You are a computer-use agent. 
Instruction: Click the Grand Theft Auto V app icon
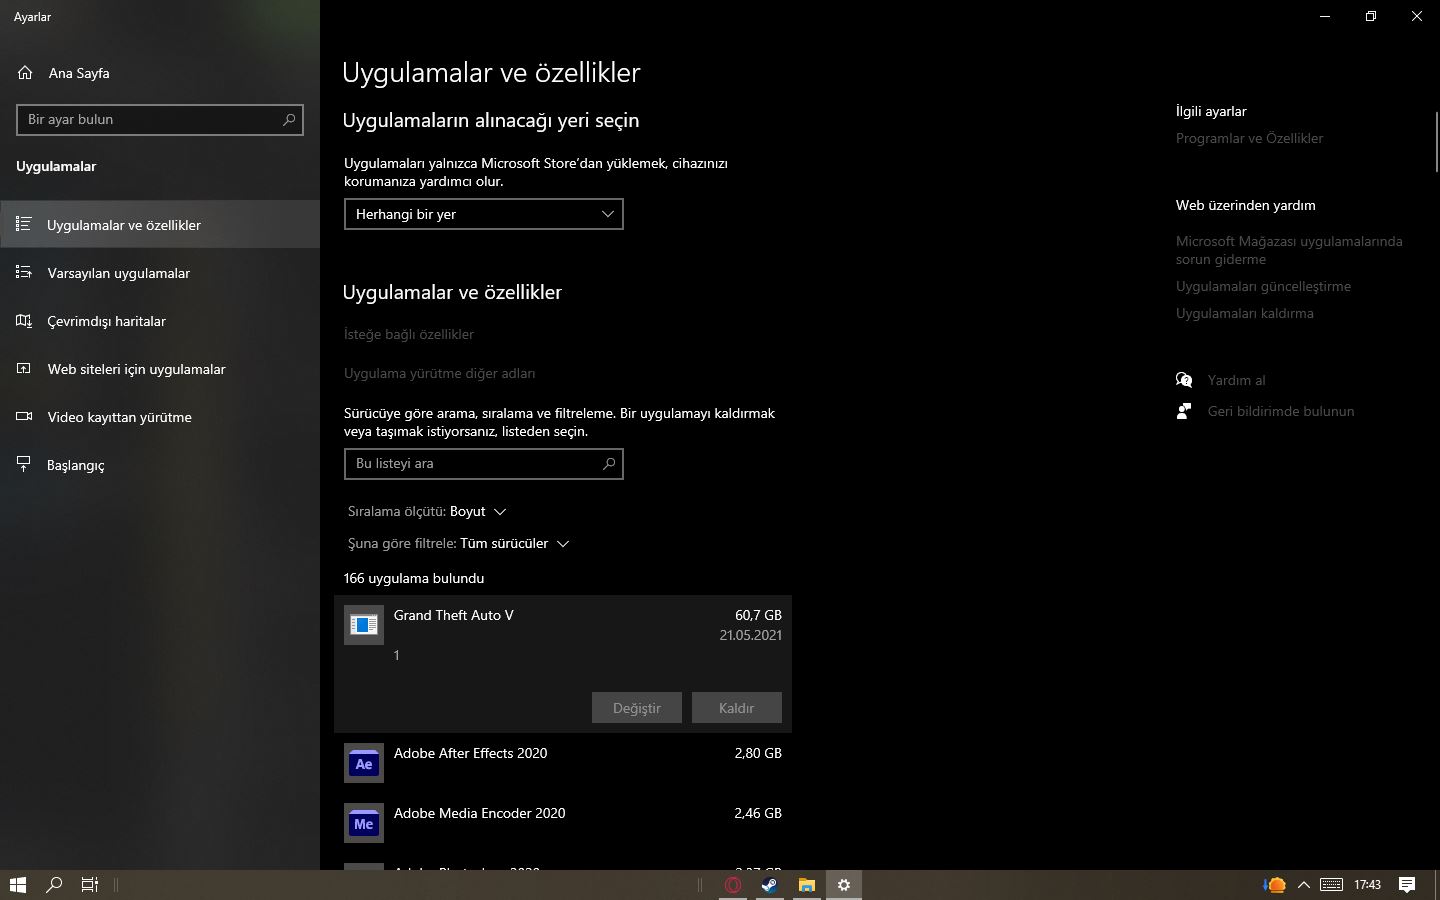click(x=363, y=625)
